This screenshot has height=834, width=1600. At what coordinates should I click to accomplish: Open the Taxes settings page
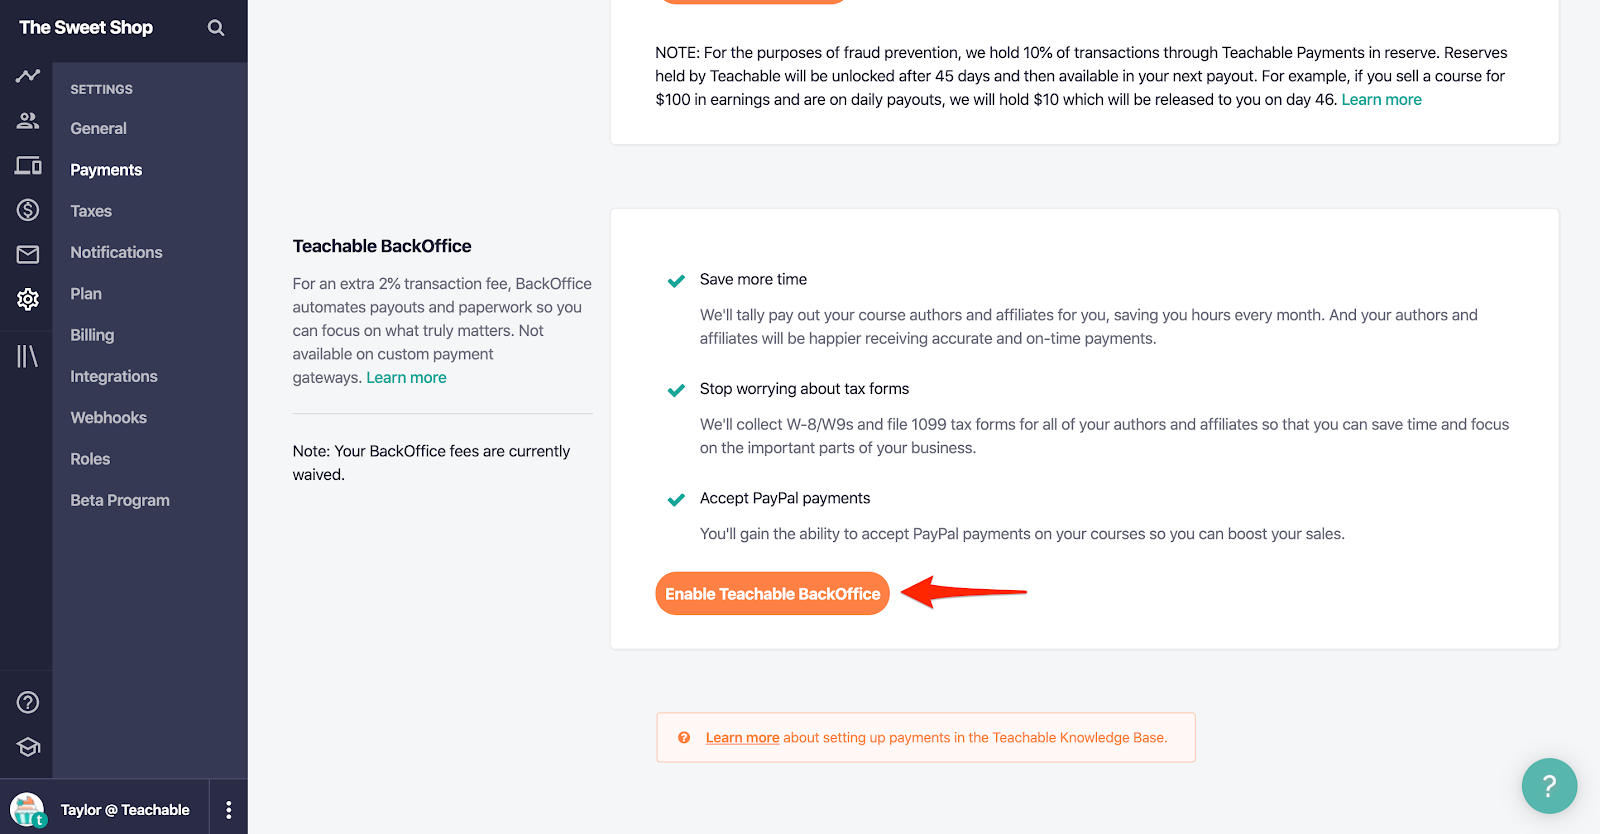(x=90, y=210)
